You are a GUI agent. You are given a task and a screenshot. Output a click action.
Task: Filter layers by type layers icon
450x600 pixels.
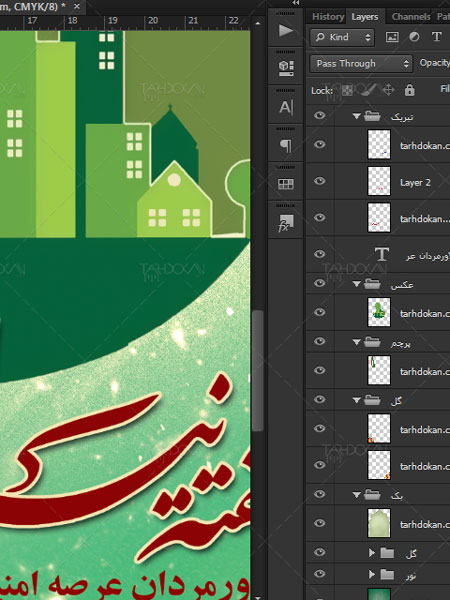(x=436, y=37)
